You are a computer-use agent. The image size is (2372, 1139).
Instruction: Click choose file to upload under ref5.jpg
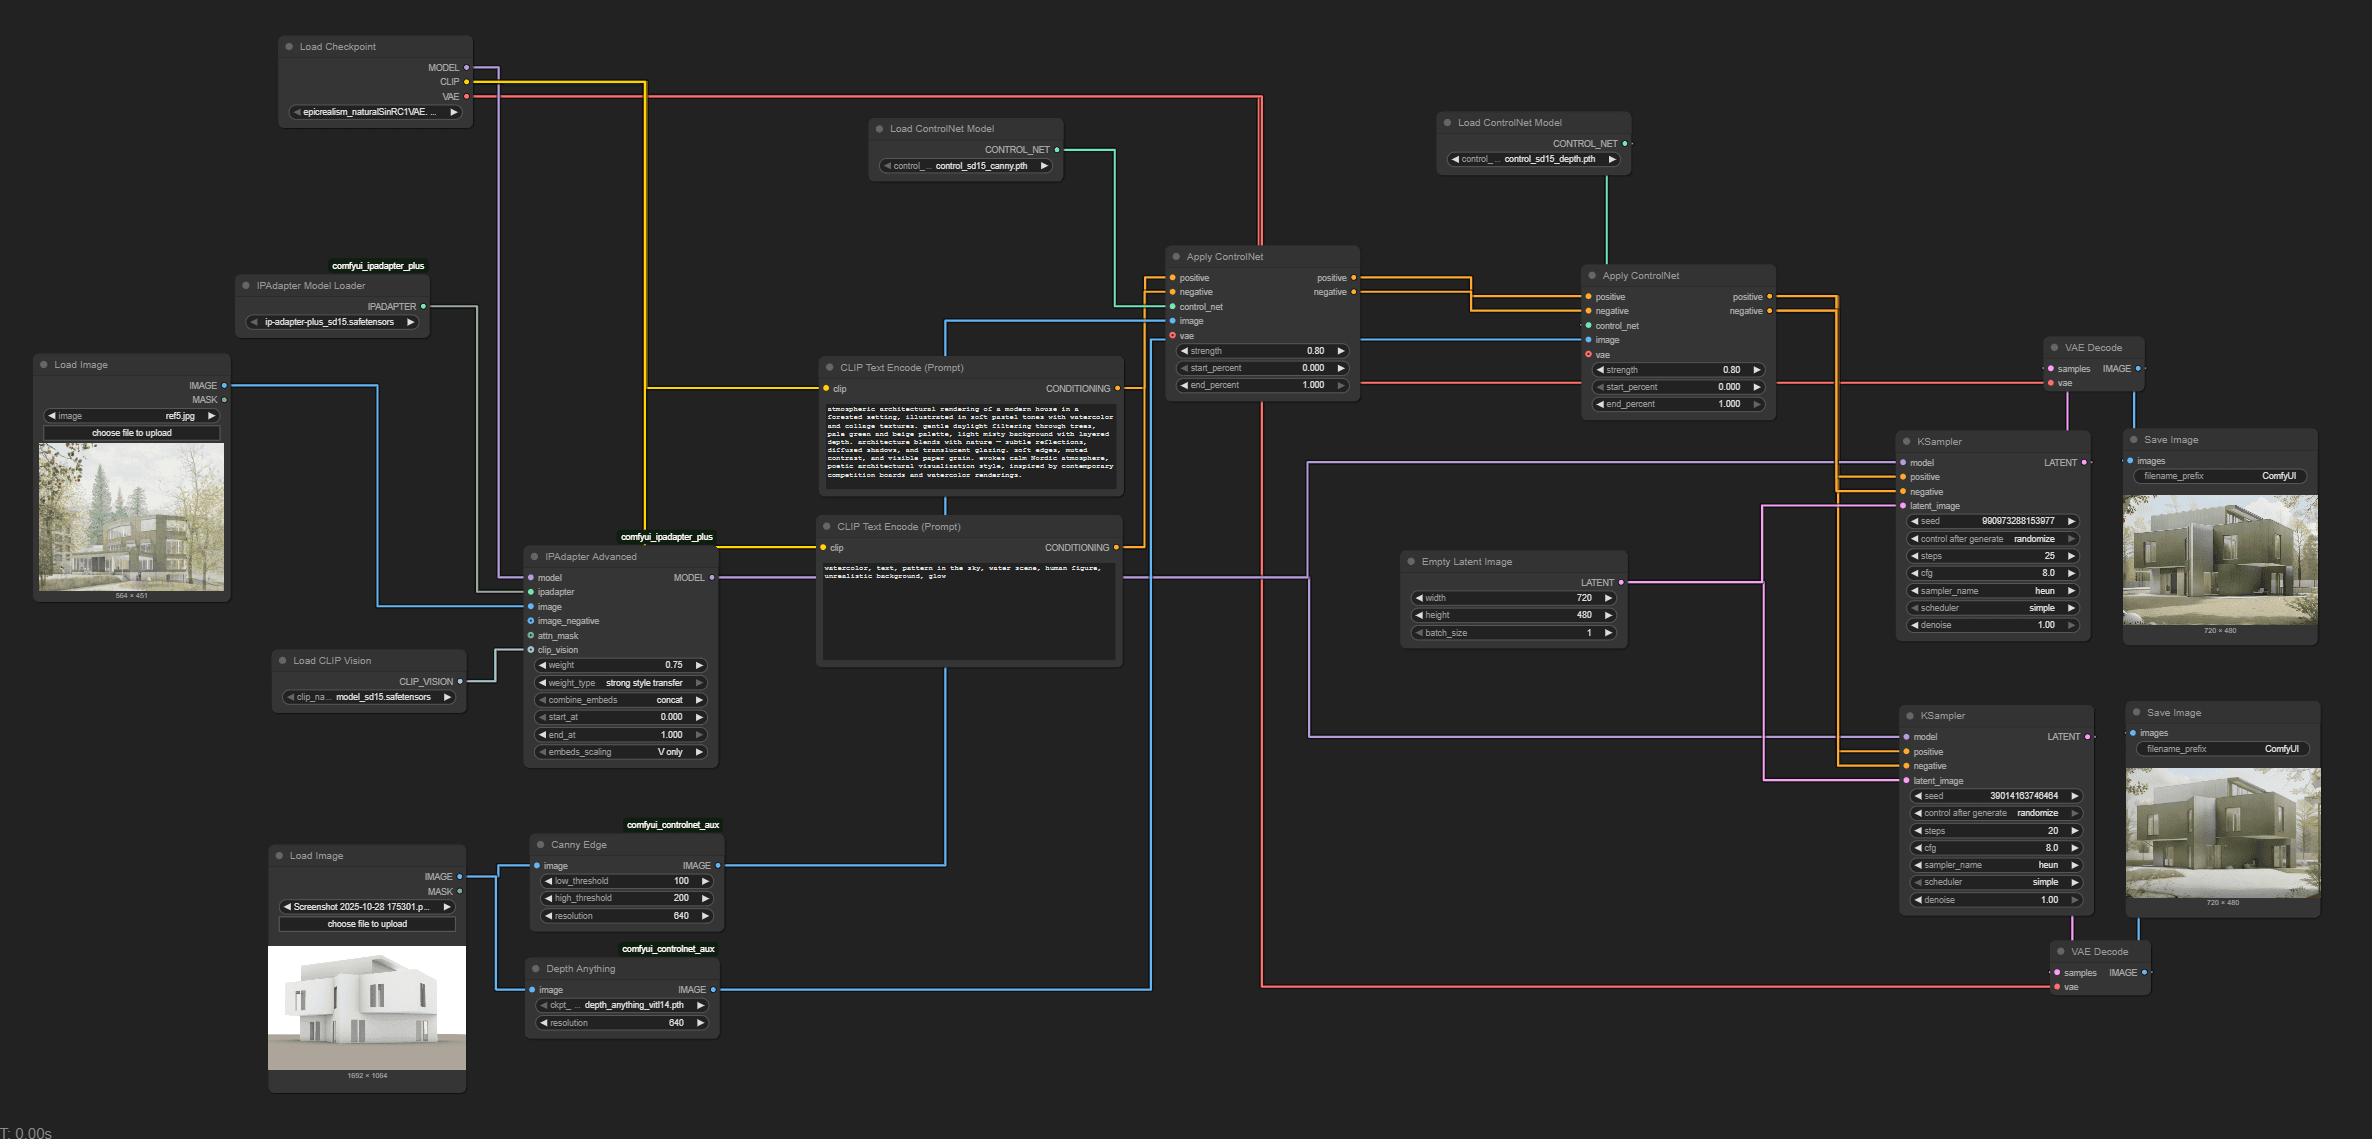coord(132,433)
